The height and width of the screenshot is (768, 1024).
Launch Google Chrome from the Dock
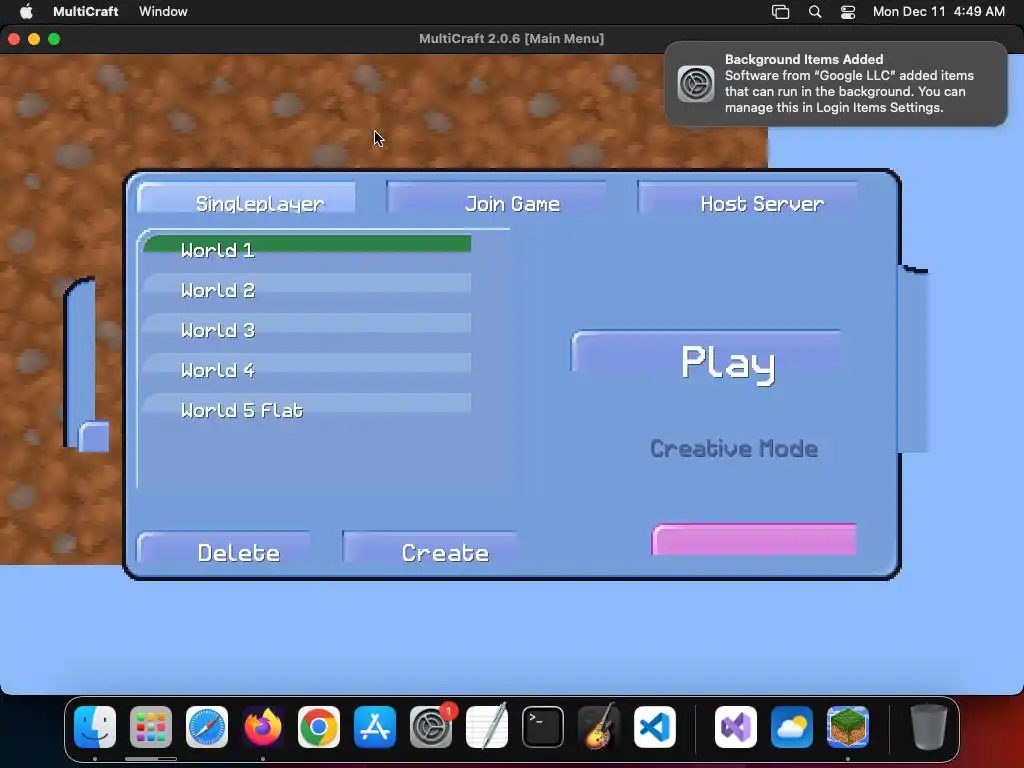pyautogui.click(x=319, y=727)
